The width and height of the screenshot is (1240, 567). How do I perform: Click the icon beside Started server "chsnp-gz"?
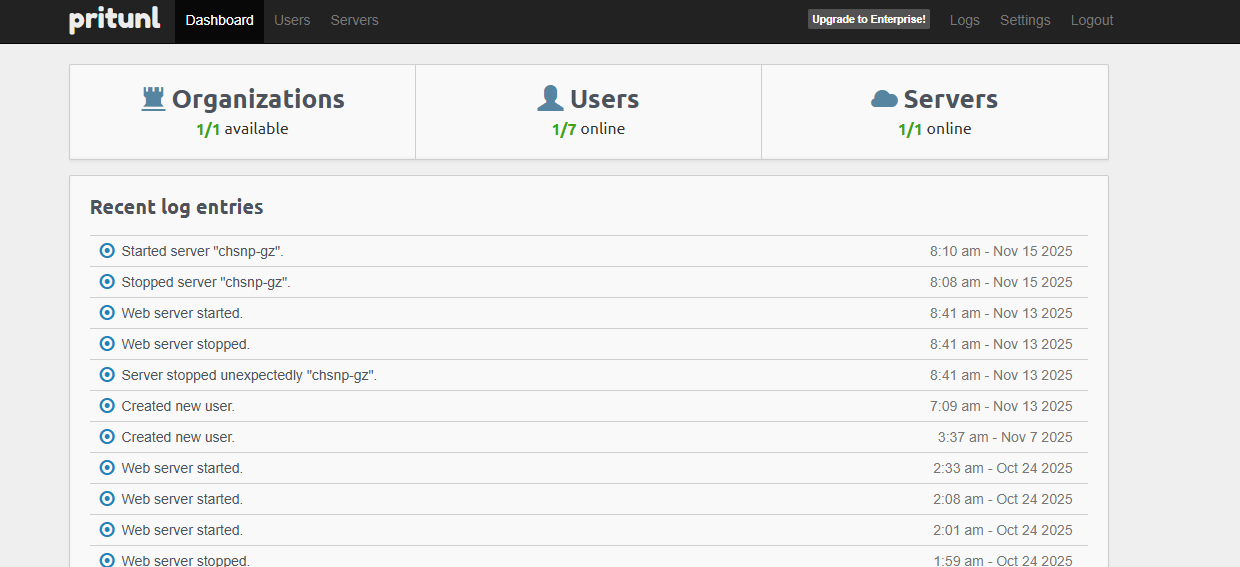107,251
